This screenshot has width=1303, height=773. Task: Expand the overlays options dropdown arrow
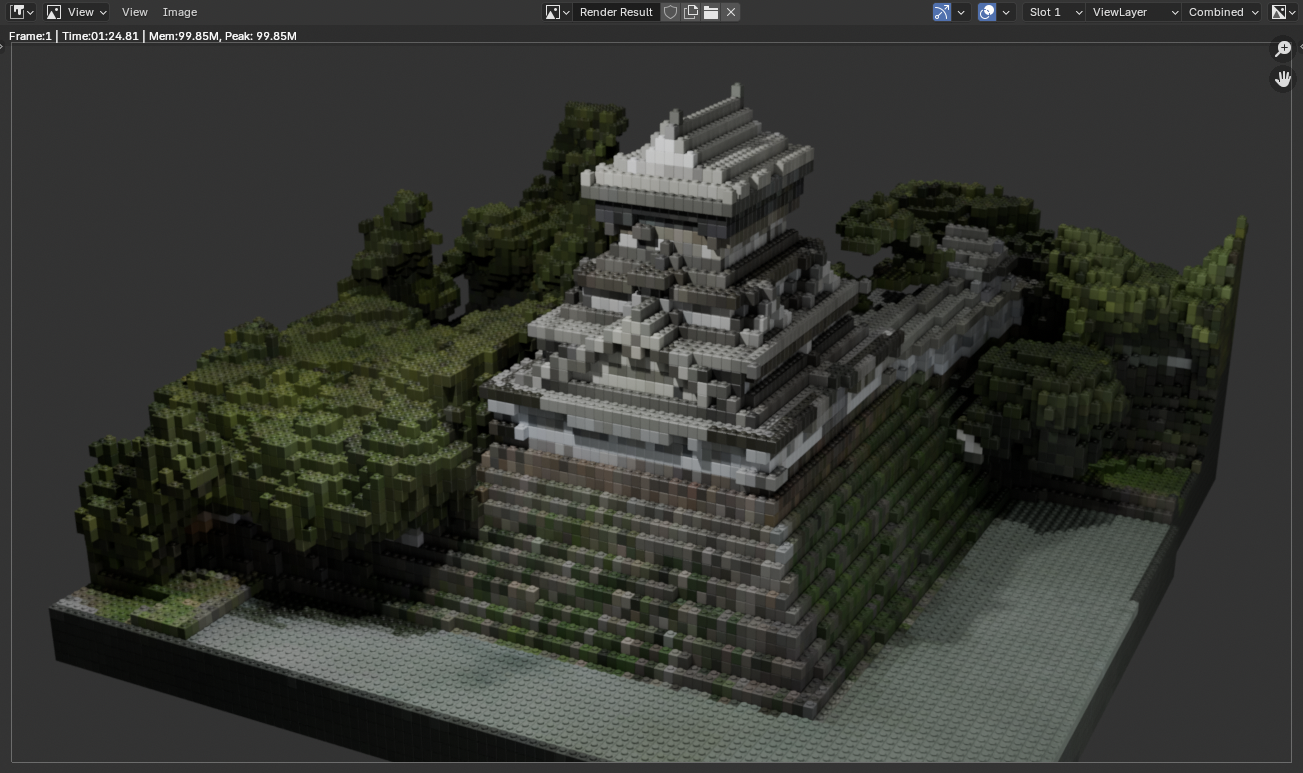point(1006,12)
